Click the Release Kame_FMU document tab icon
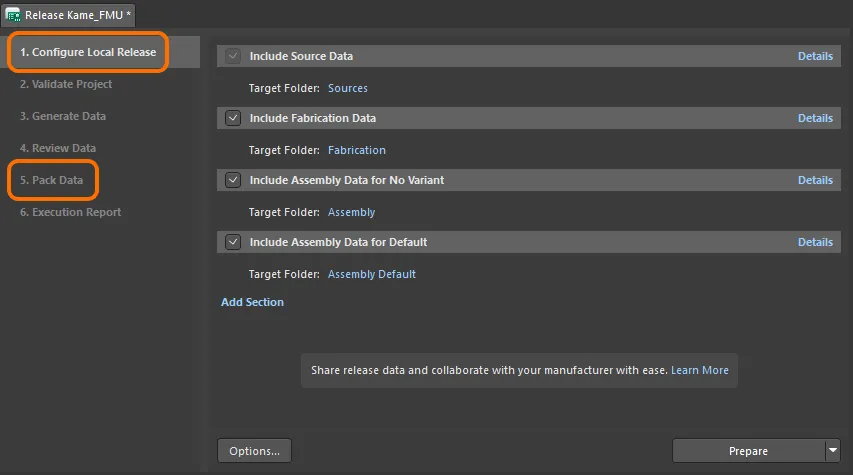Screen dimensions: 853x475 point(14,15)
